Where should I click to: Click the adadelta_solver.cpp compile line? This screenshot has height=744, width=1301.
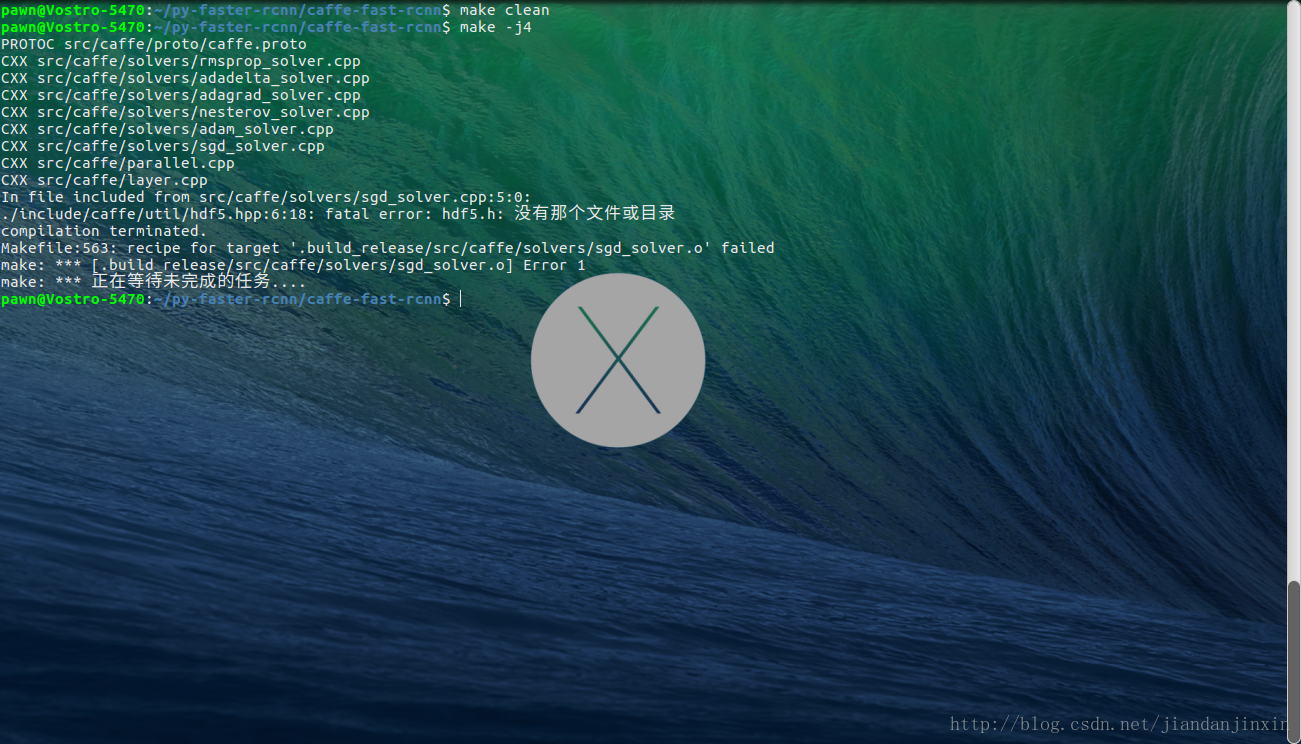click(x=185, y=78)
